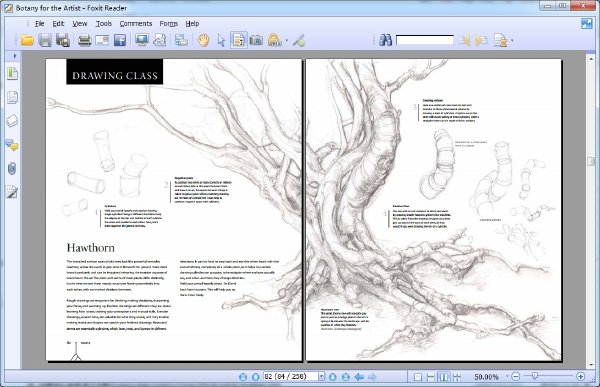Open the File menu

[40, 24]
